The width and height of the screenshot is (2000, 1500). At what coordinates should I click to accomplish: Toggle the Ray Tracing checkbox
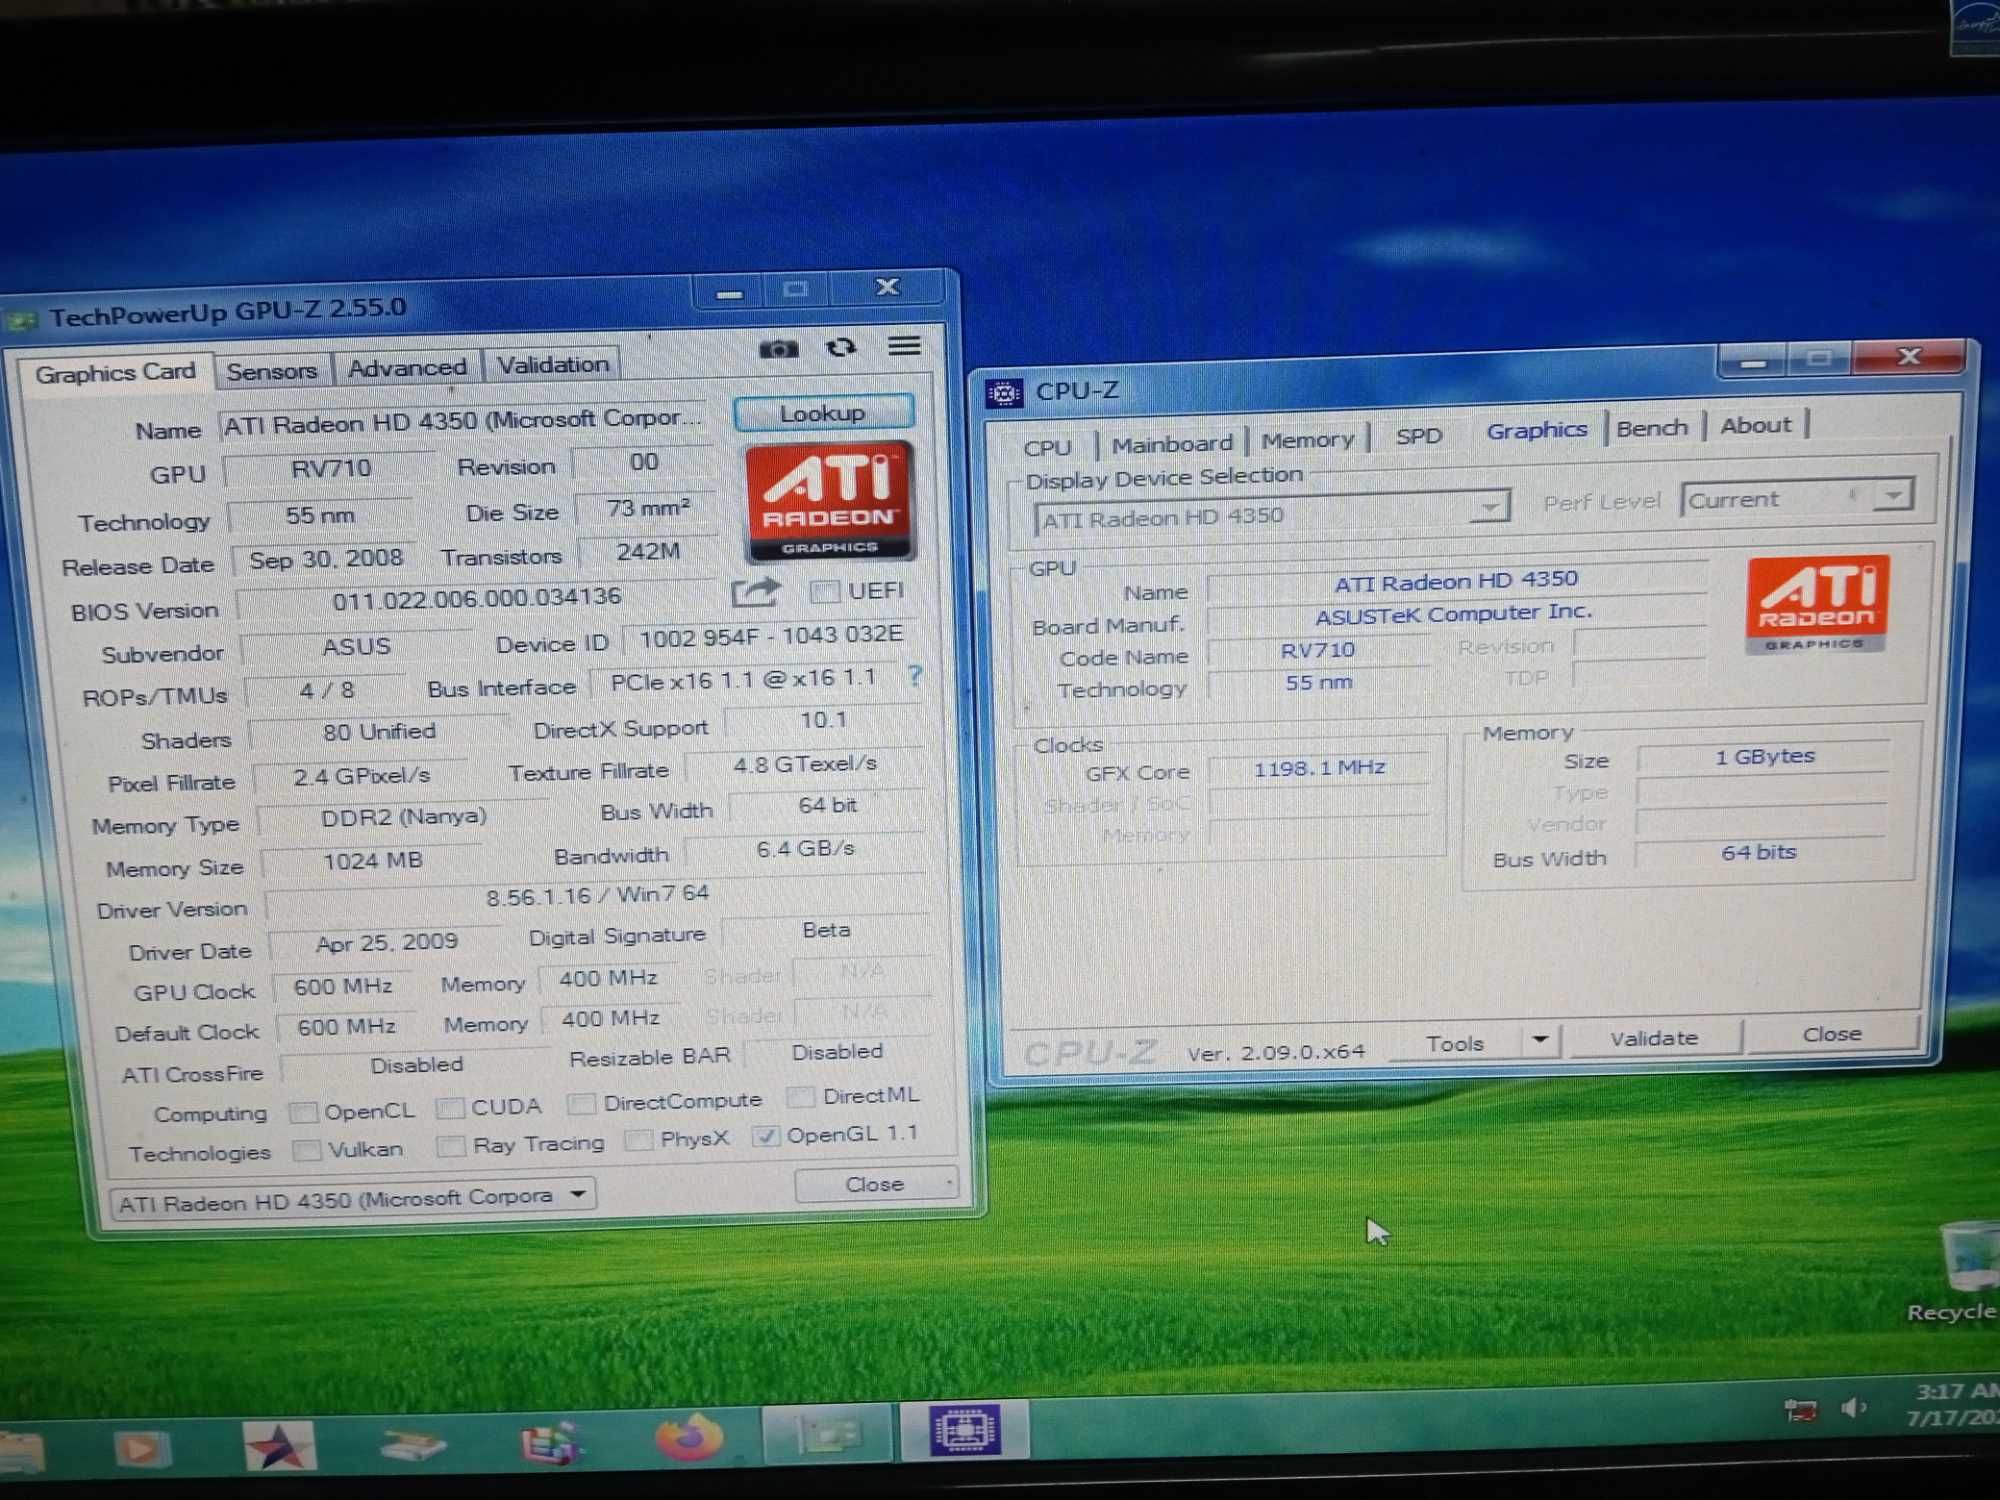tap(451, 1145)
